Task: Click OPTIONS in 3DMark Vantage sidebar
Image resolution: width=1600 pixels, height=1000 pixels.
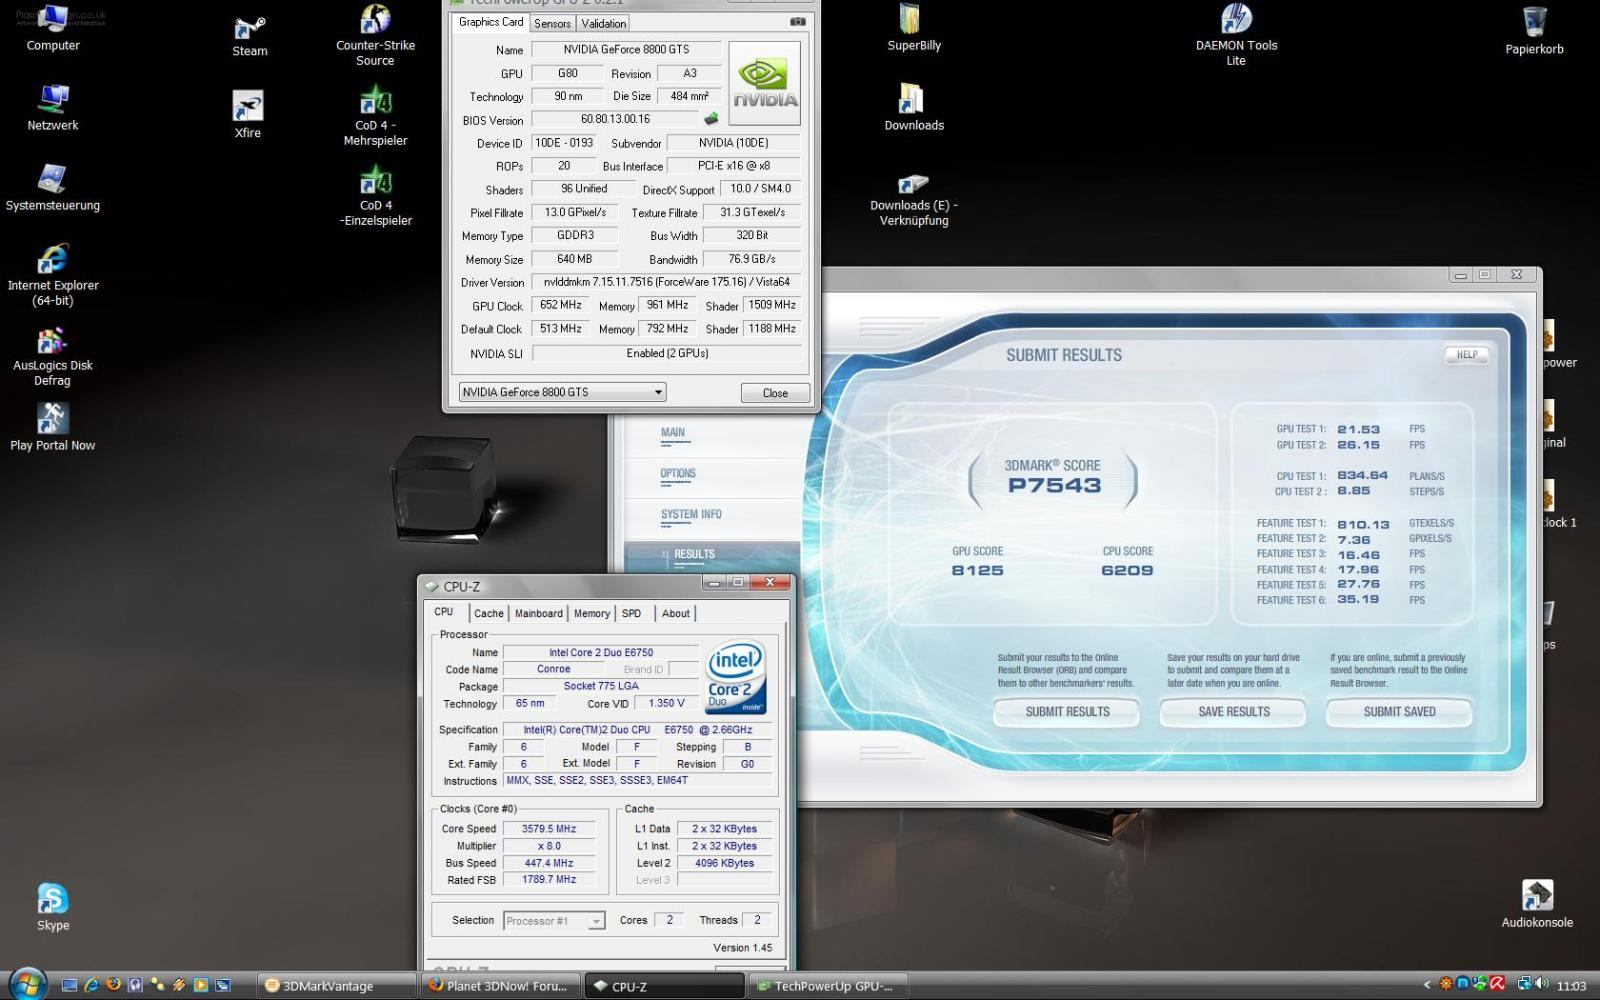Action: pos(677,473)
